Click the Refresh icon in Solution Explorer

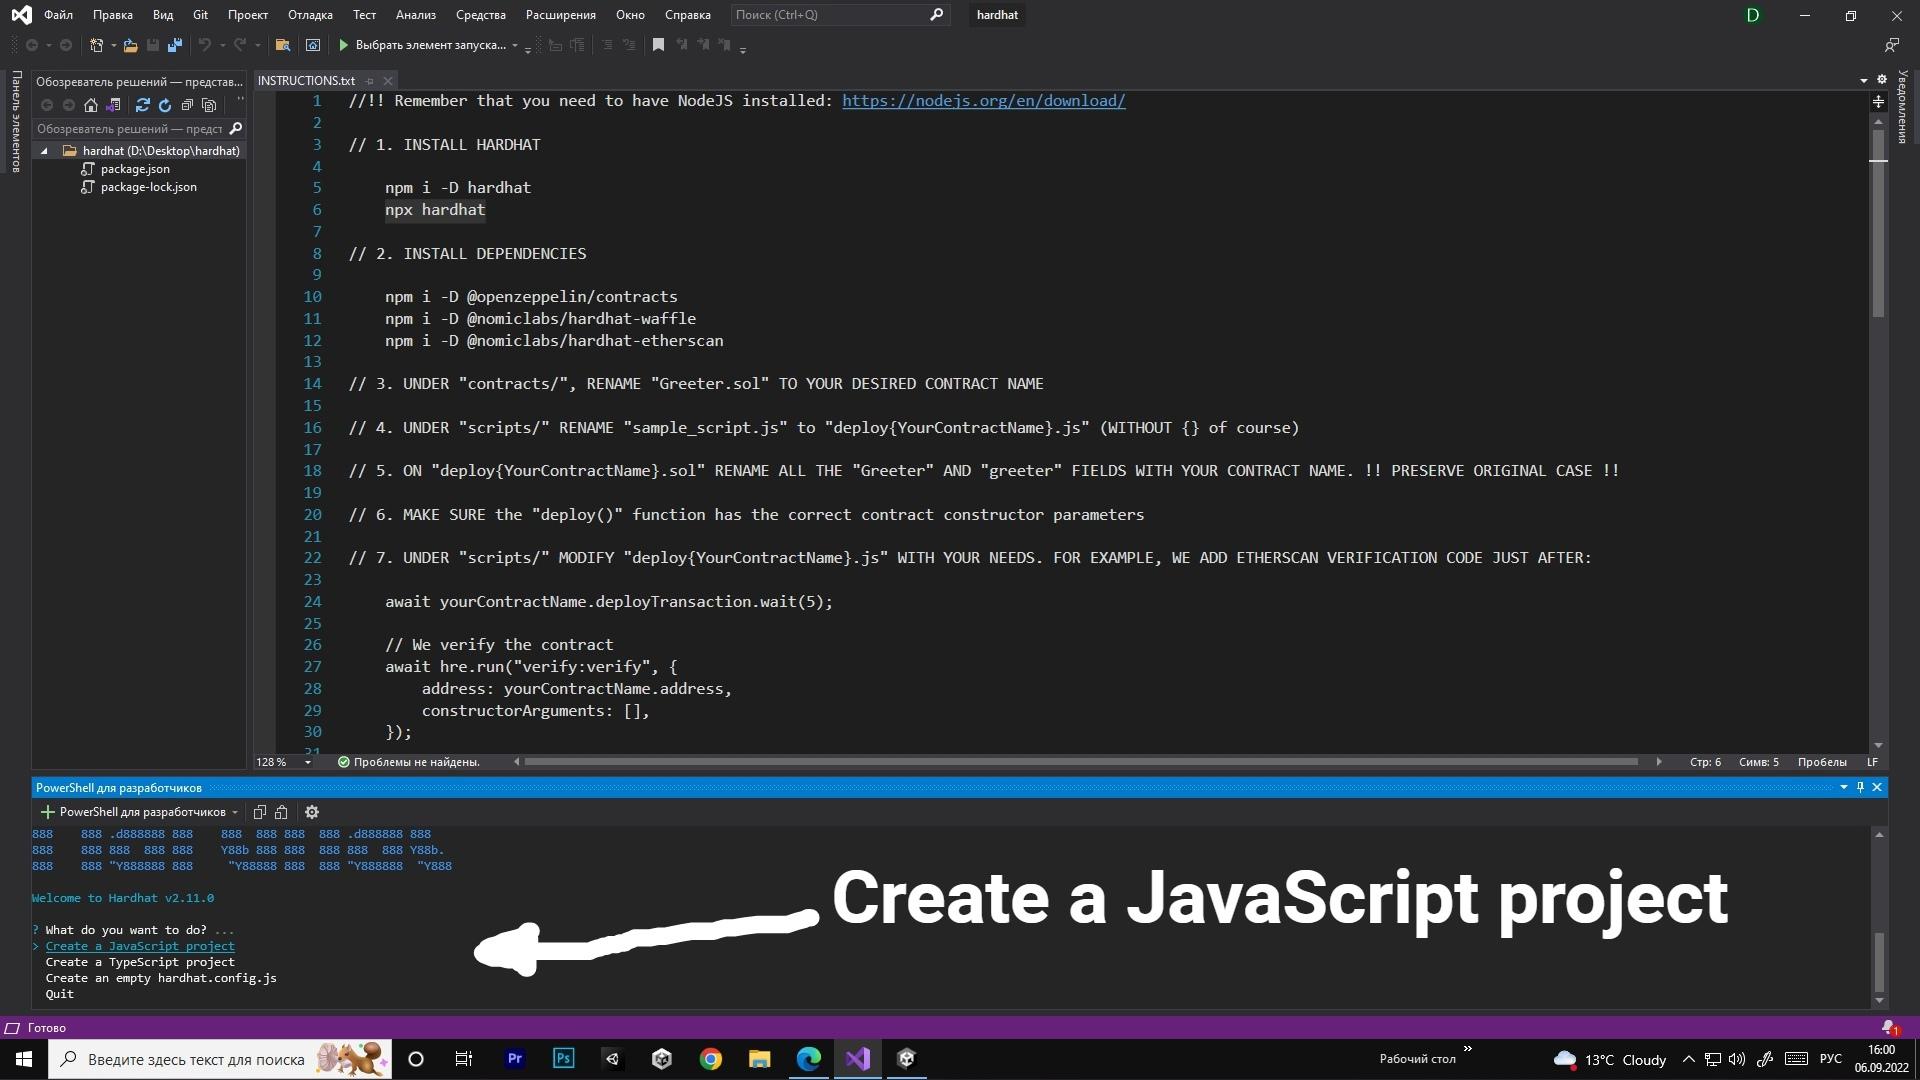pos(165,105)
